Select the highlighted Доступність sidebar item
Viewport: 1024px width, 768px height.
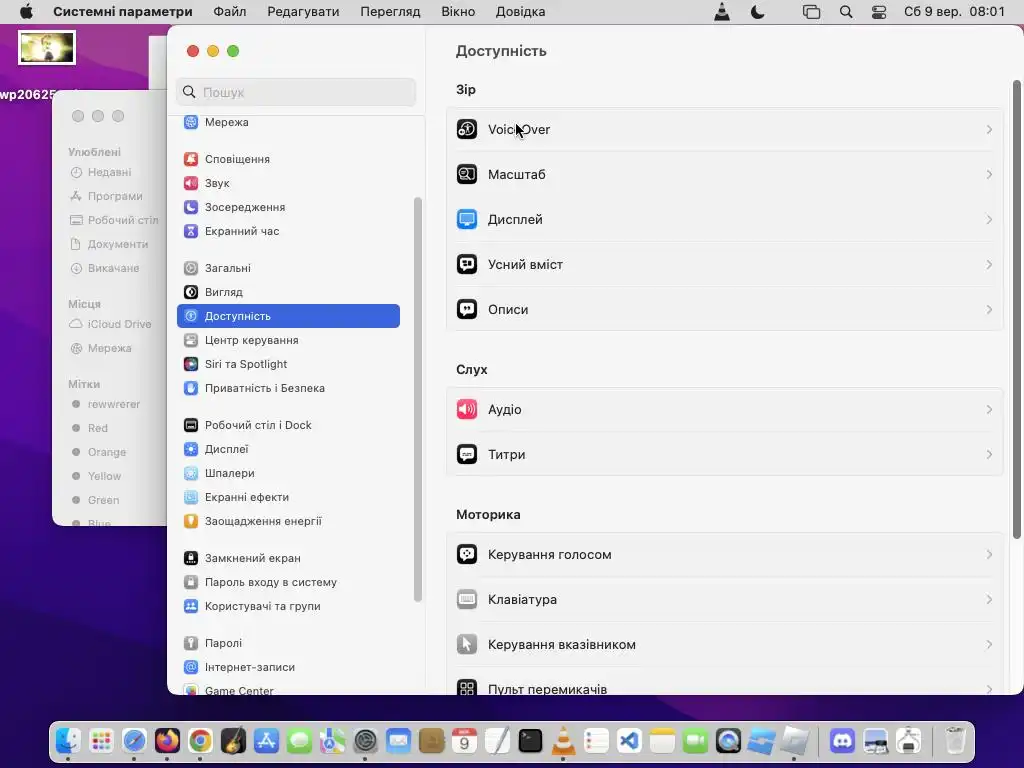pos(288,316)
